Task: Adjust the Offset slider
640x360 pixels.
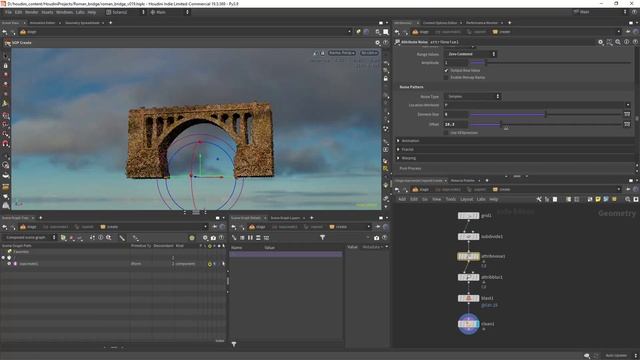Action: pos(545,124)
